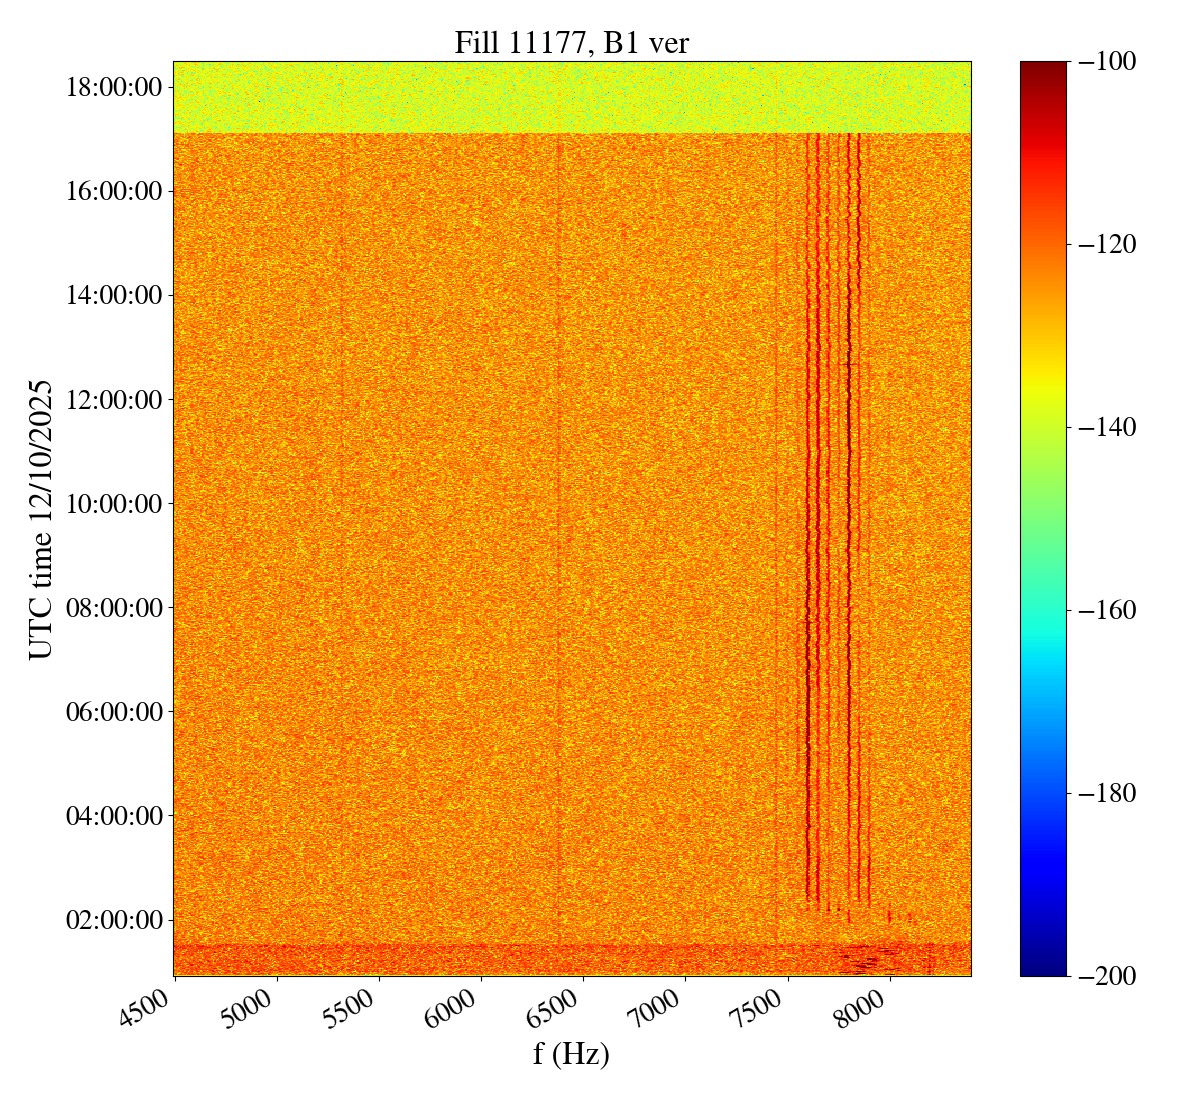Click the plot title 'Fill 11177, B1 ver'
The width and height of the screenshot is (1200, 1100).
click(571, 42)
